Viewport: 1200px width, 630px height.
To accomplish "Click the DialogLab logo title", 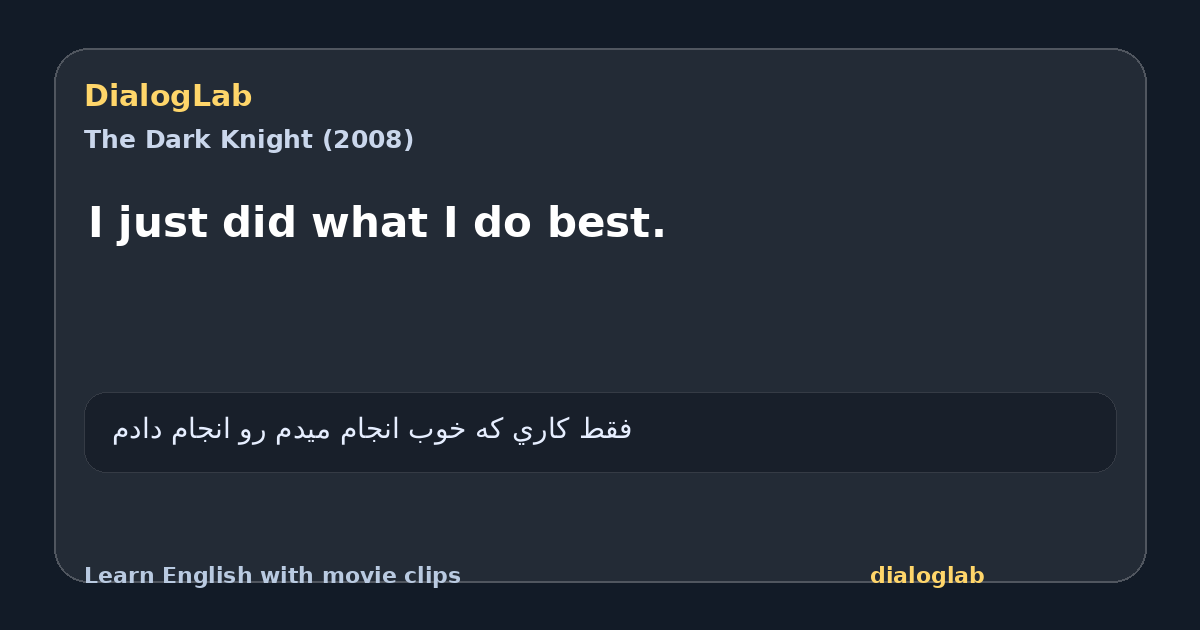I will [168, 97].
